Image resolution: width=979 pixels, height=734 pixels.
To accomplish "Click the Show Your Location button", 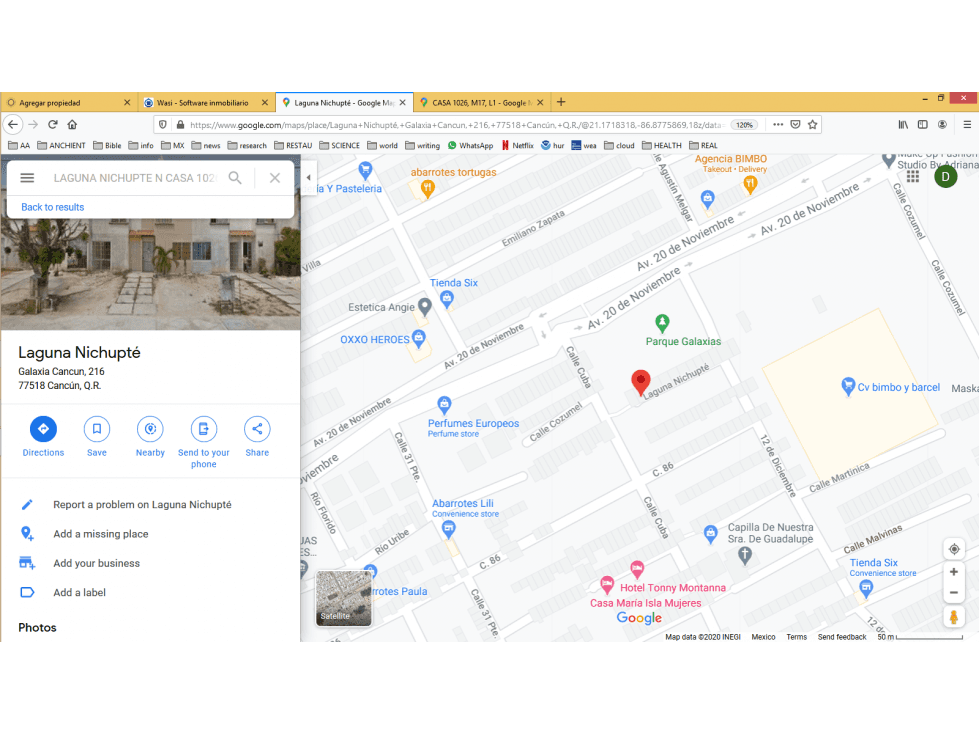I will [954, 549].
